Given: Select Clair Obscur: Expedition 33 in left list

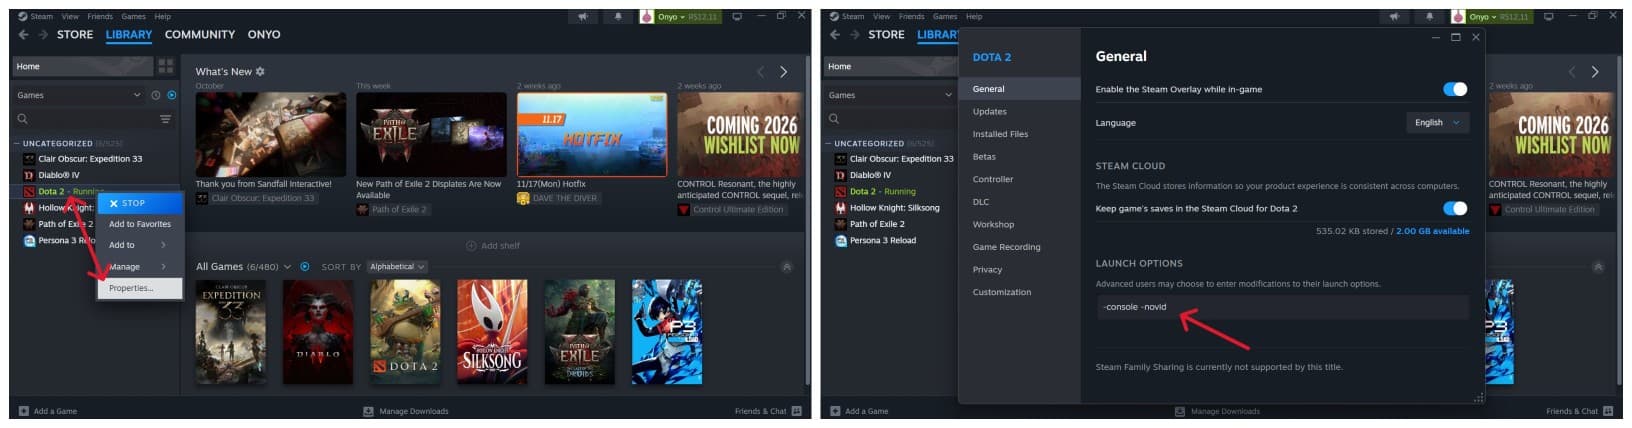Looking at the screenshot, I should 90,159.
